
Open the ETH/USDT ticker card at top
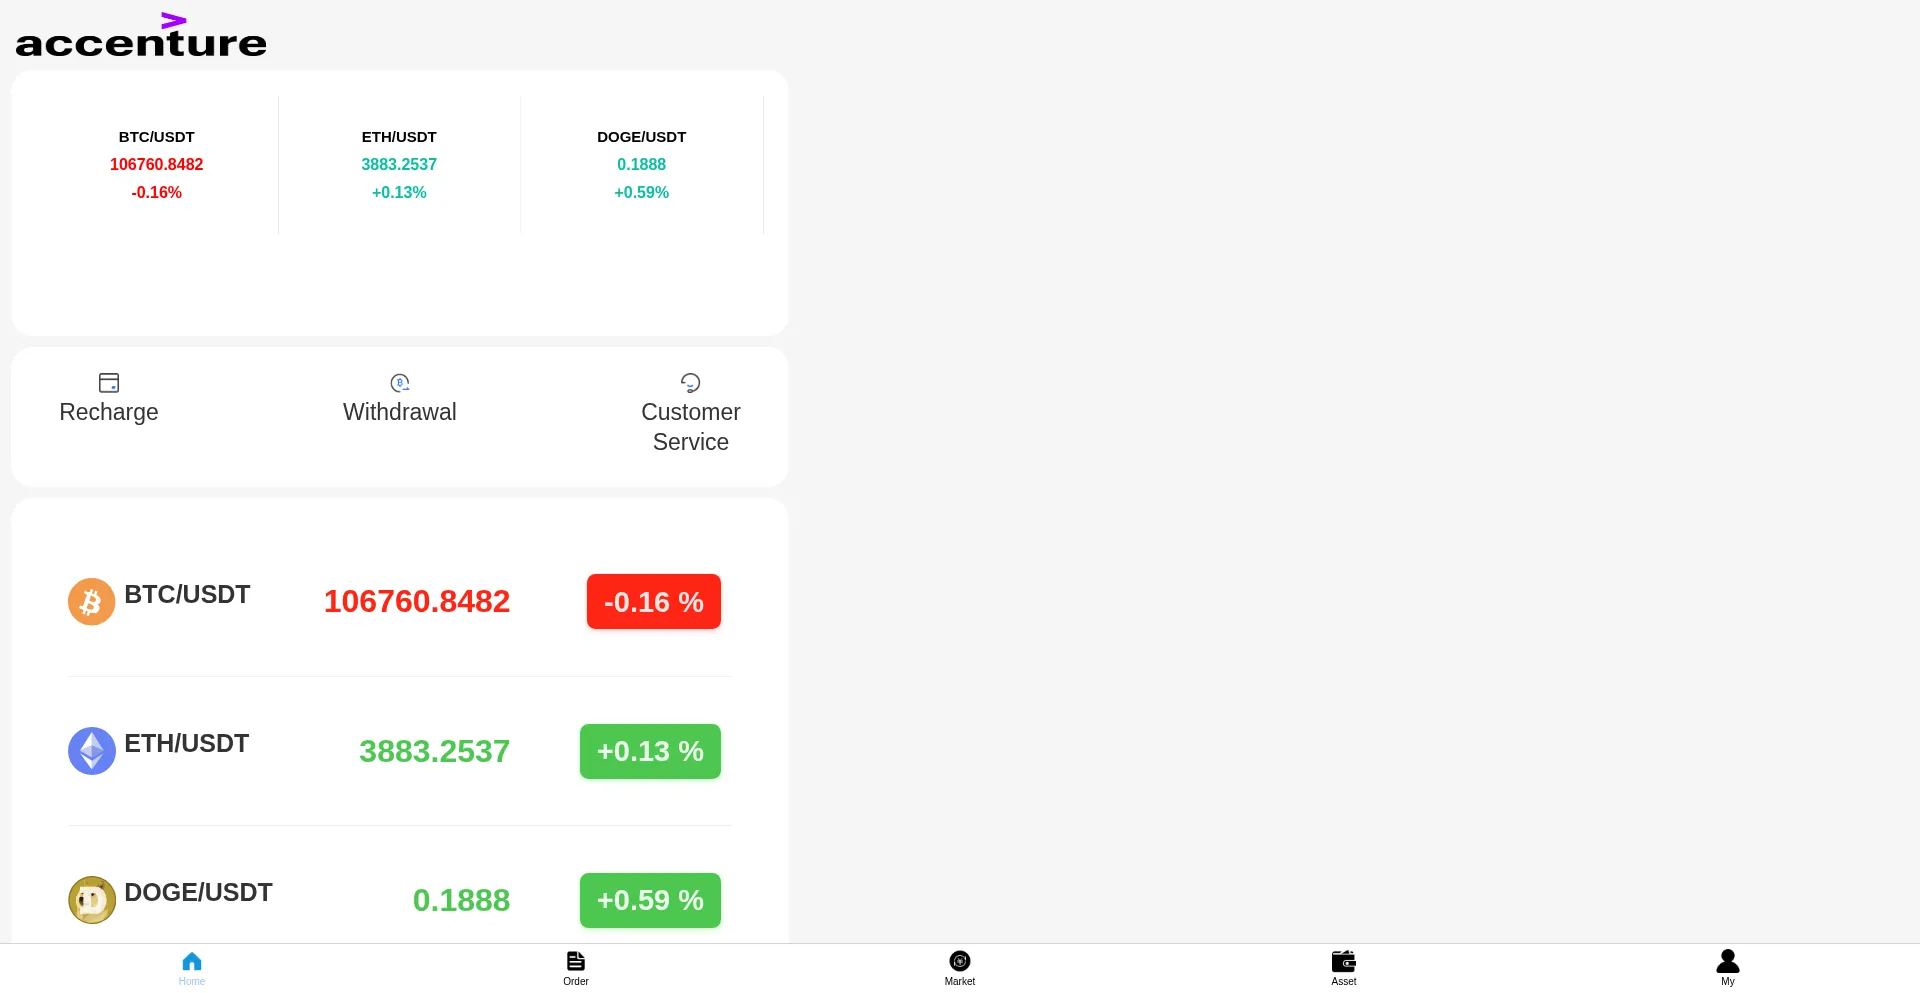click(x=399, y=164)
